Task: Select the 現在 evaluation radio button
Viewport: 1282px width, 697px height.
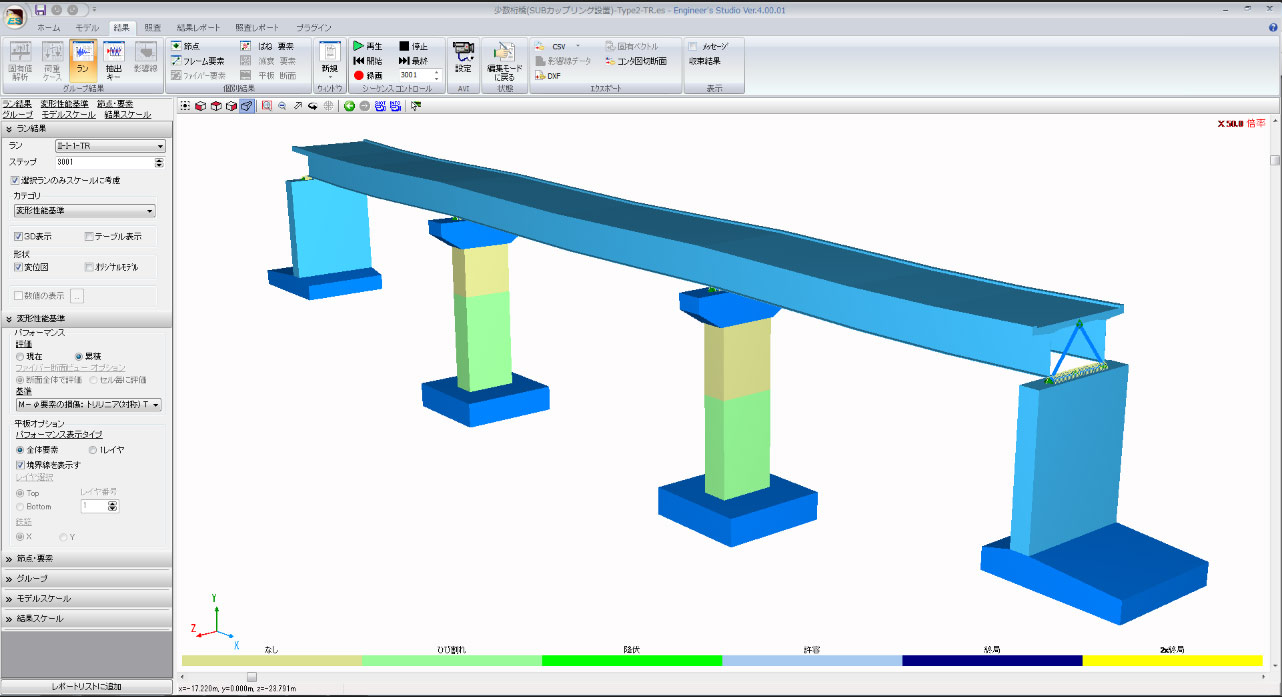Action: (x=21, y=355)
